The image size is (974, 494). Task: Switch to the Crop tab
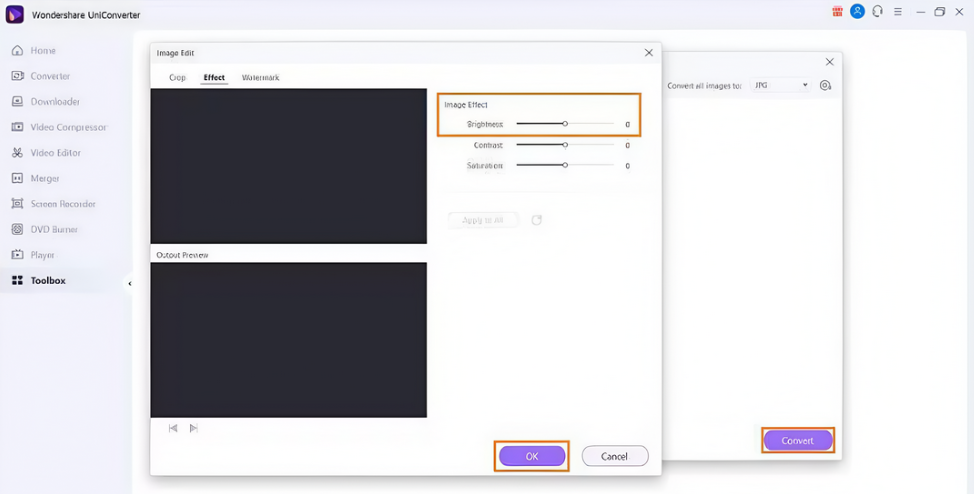[x=178, y=78]
